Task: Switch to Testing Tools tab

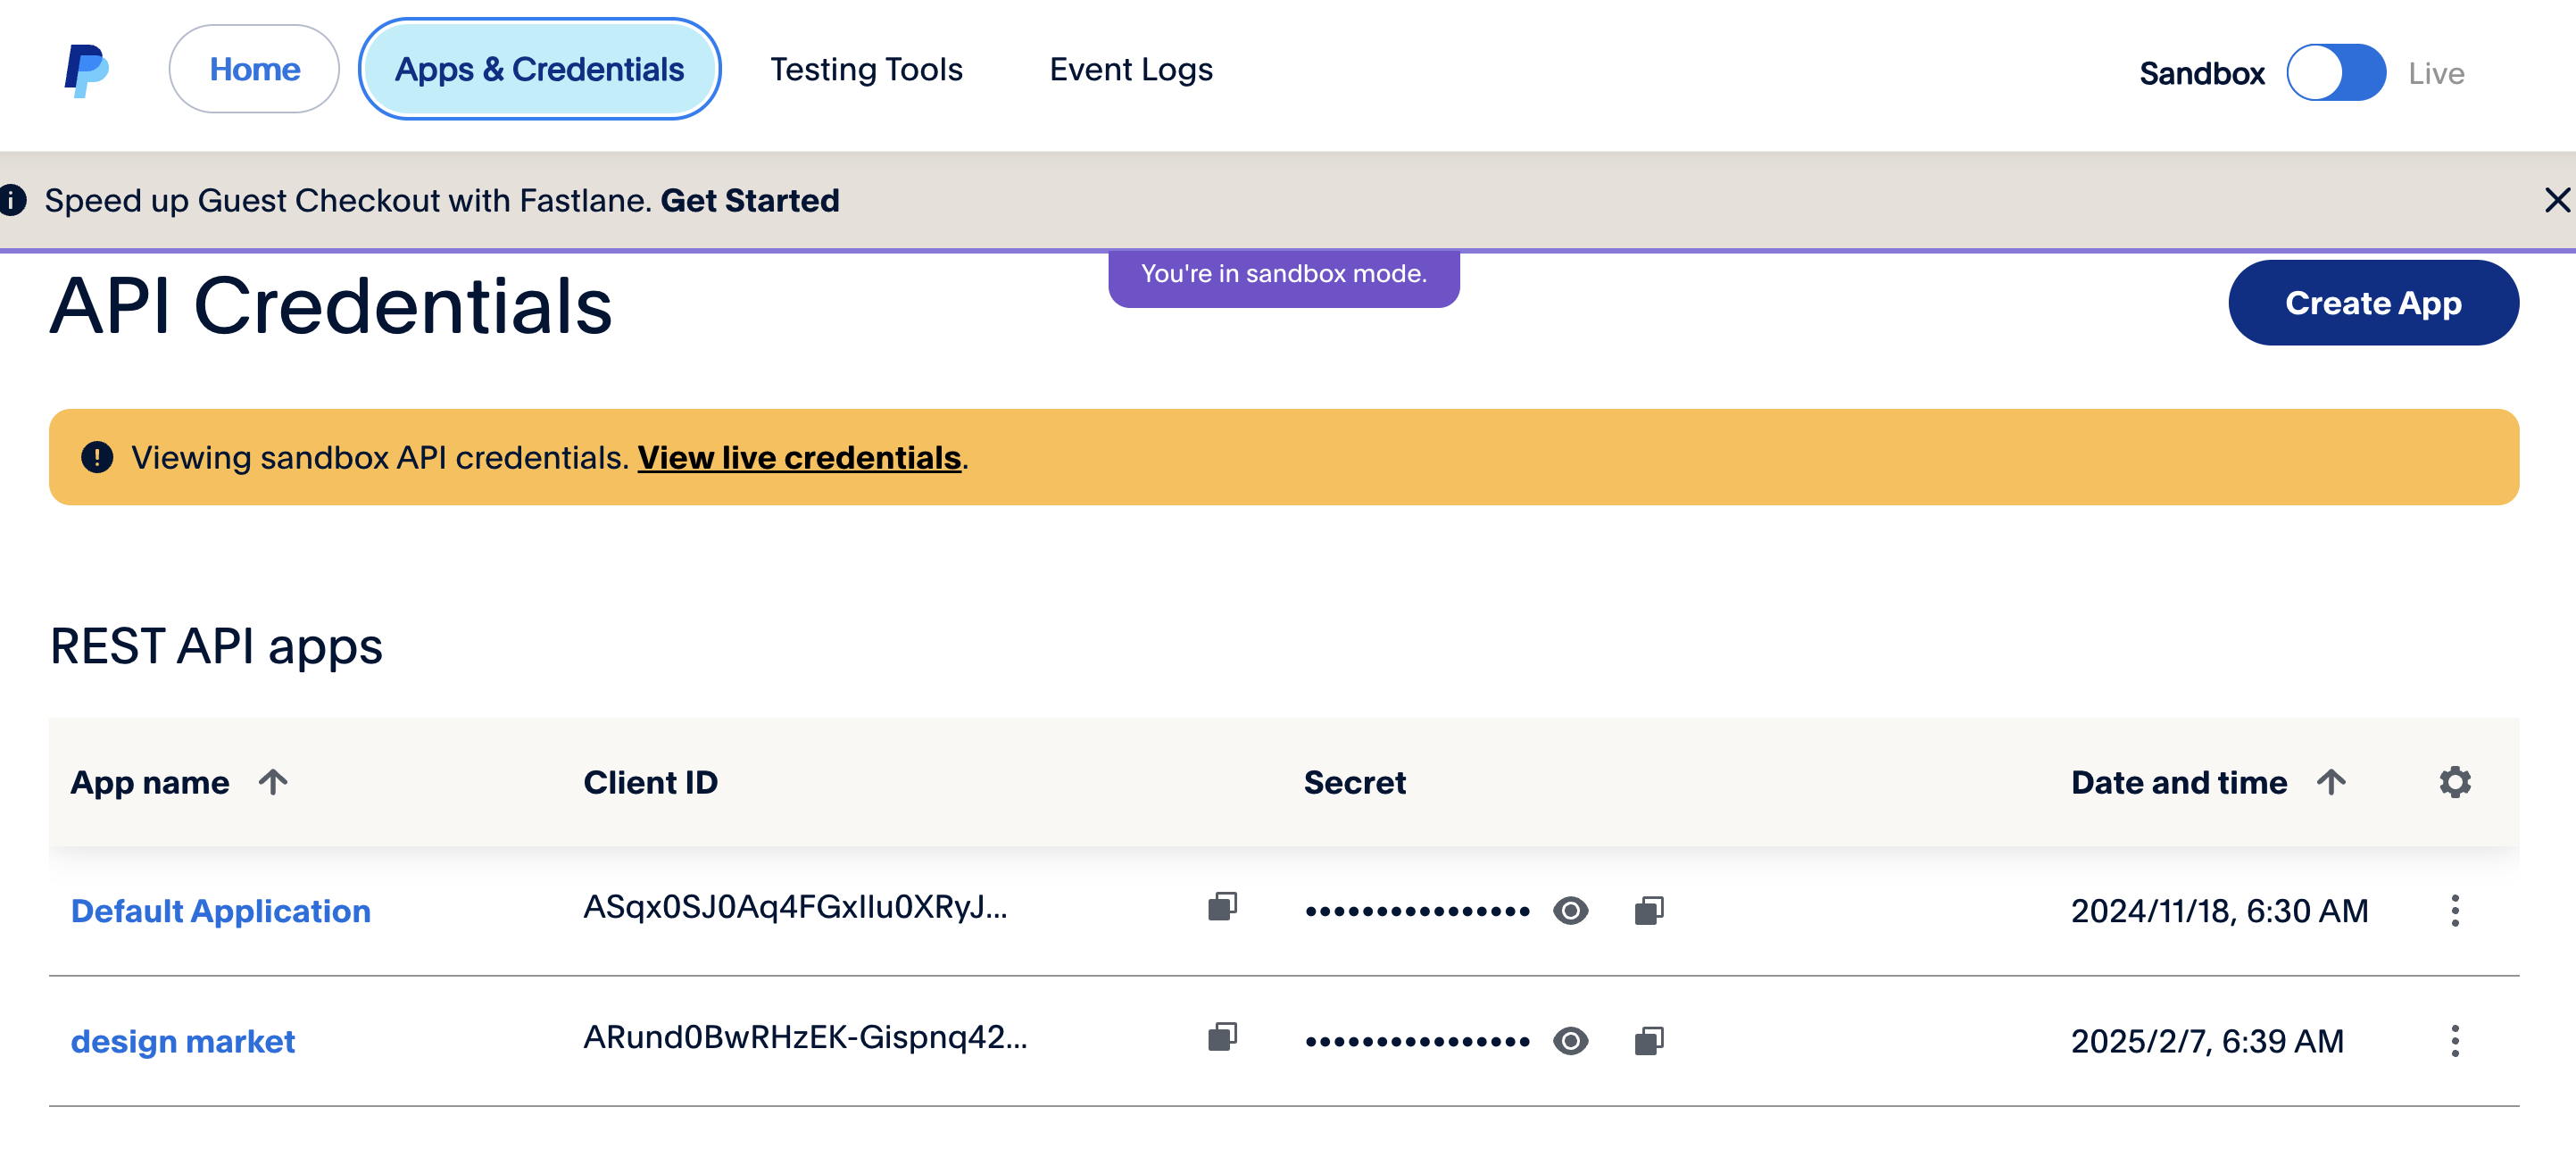Action: click(x=866, y=70)
